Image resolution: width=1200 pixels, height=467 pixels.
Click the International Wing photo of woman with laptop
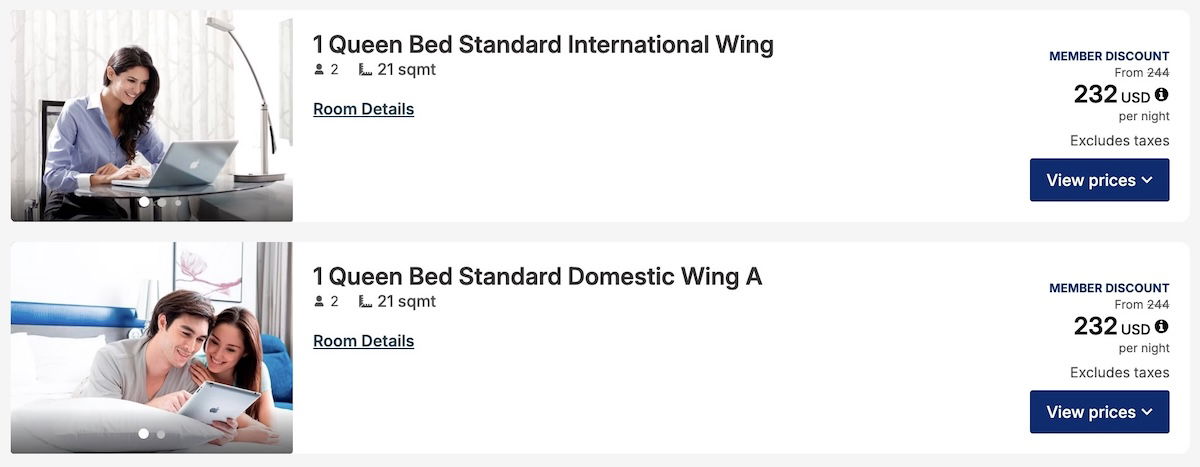pyautogui.click(x=151, y=110)
